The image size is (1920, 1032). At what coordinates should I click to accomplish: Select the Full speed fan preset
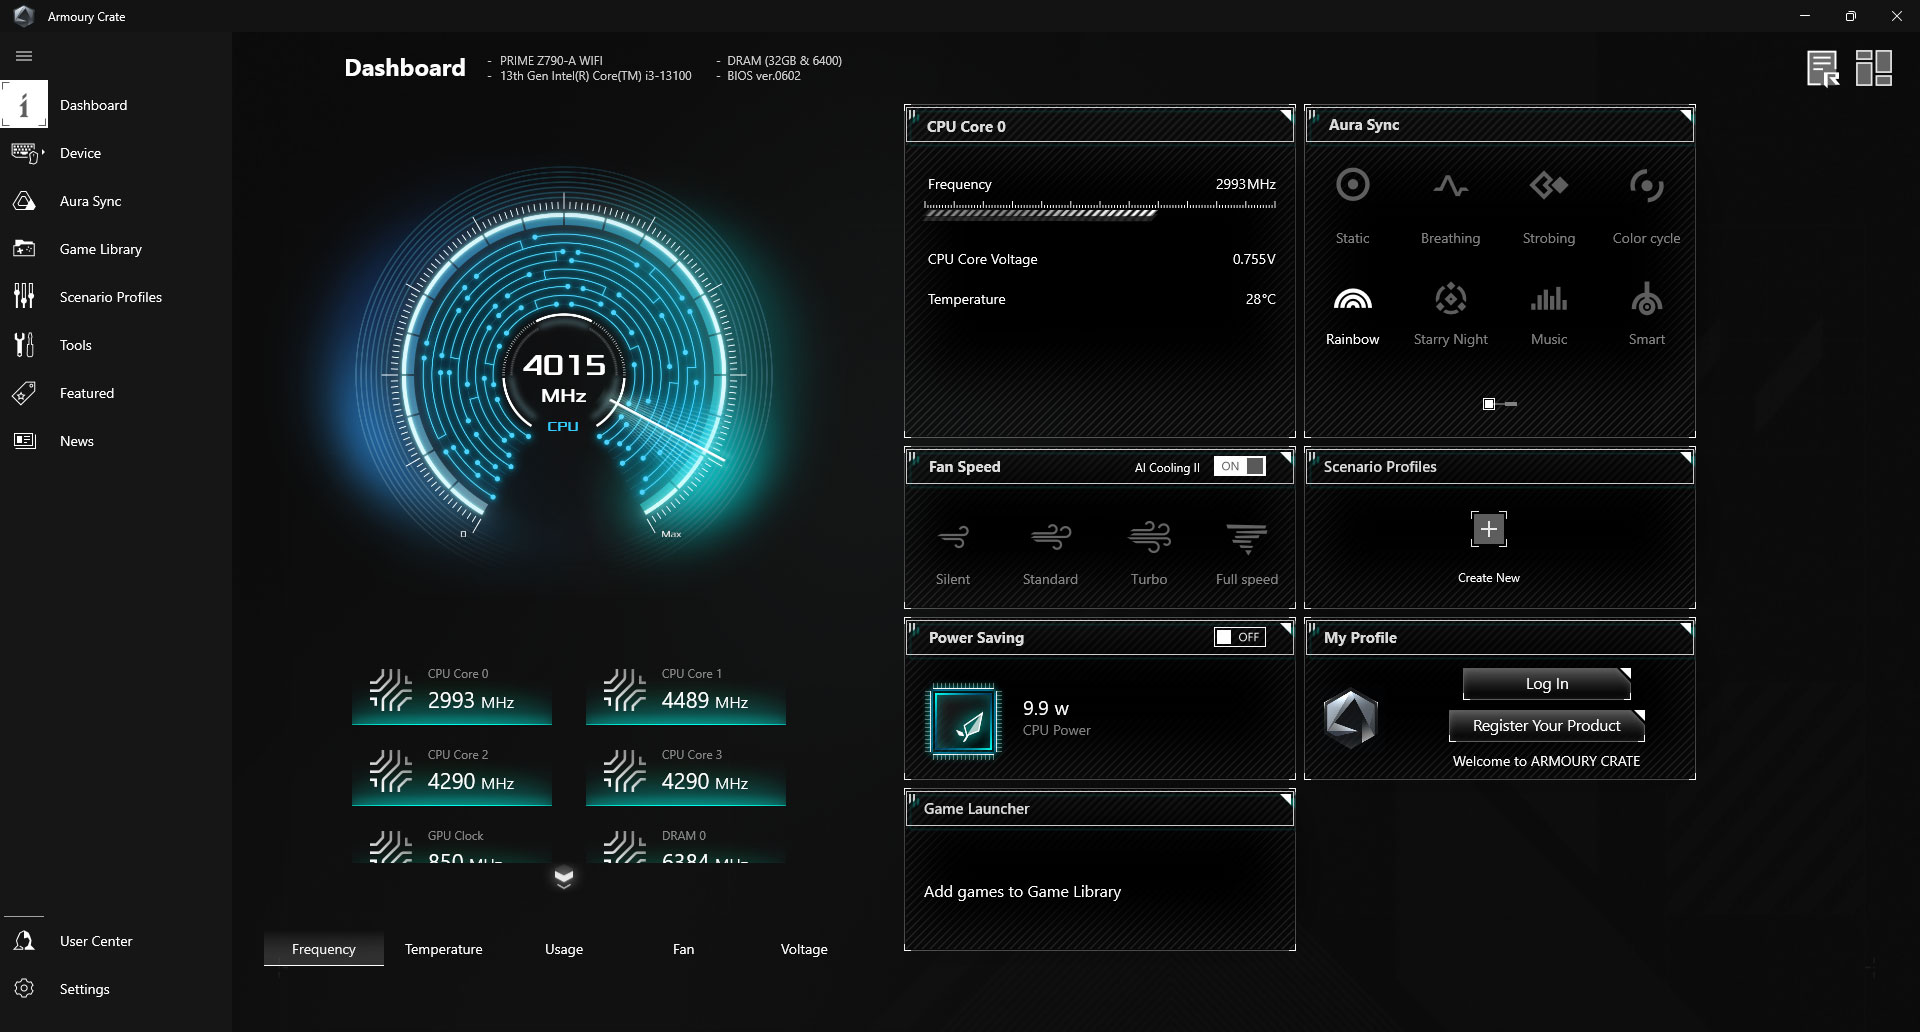coord(1245,548)
